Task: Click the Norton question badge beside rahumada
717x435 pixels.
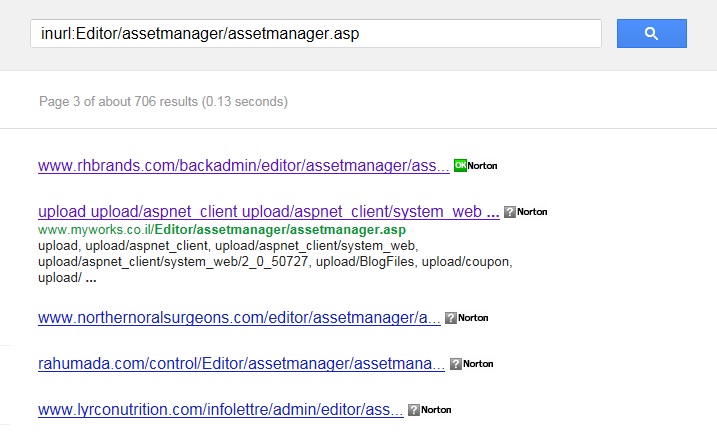Action: (x=456, y=364)
